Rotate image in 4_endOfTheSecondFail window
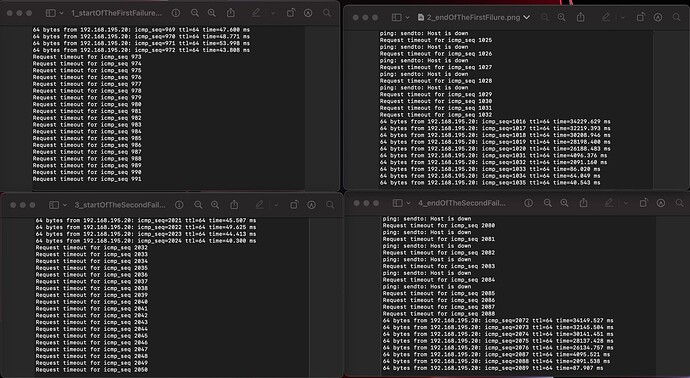The height and width of the screenshot is (378, 690). click(x=643, y=203)
